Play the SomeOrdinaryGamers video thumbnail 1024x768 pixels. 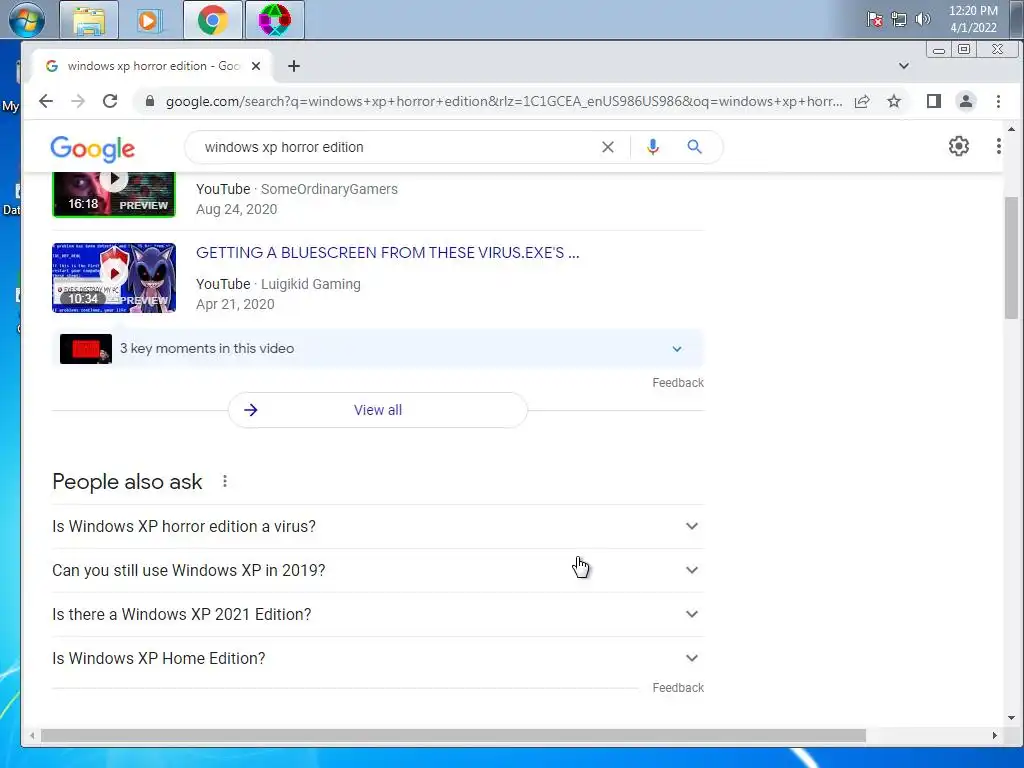(x=114, y=195)
